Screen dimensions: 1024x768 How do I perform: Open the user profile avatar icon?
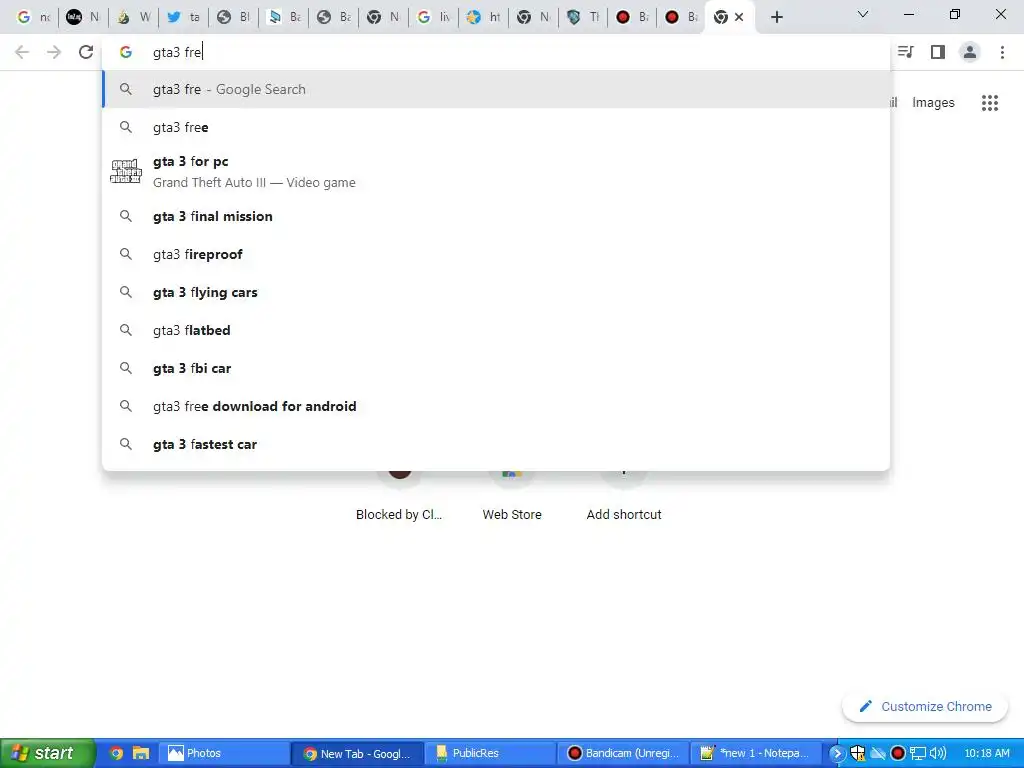[x=970, y=52]
